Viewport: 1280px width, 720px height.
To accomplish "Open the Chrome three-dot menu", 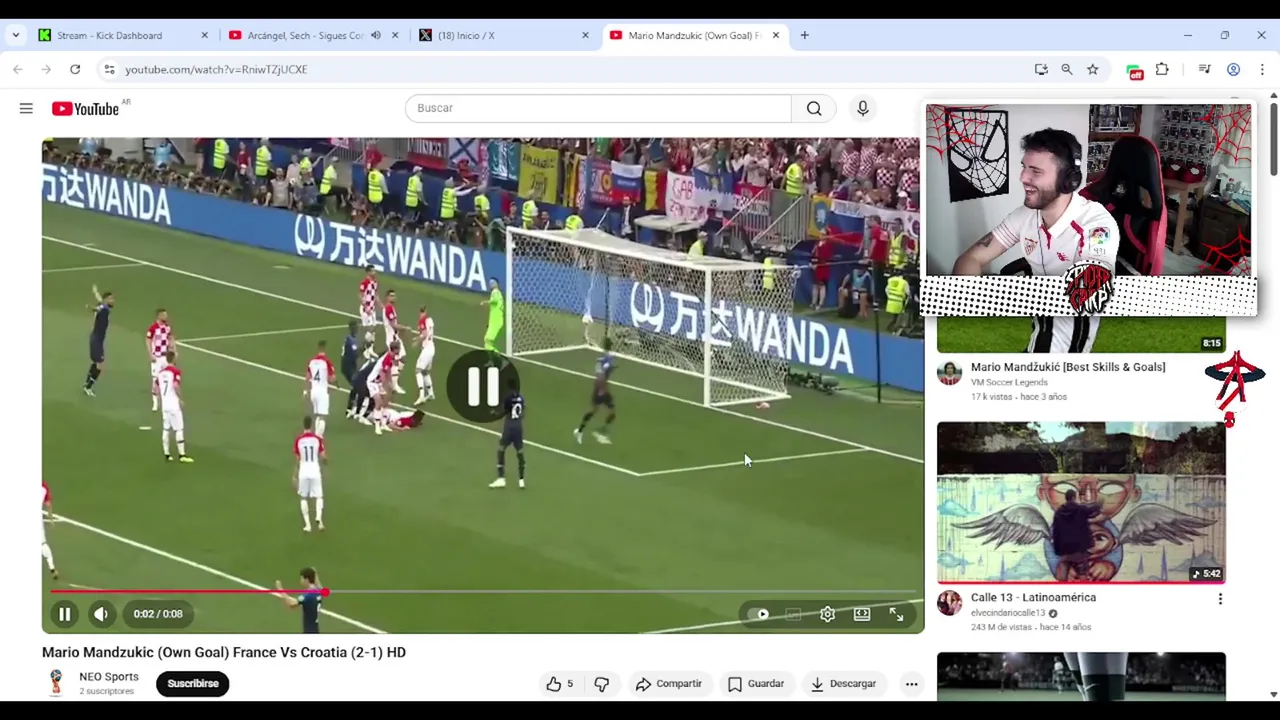I will pos(1262,69).
